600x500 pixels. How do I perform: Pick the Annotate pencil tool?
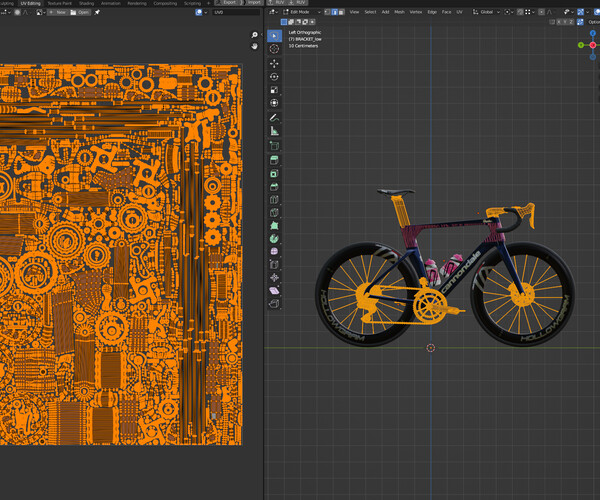(274, 118)
